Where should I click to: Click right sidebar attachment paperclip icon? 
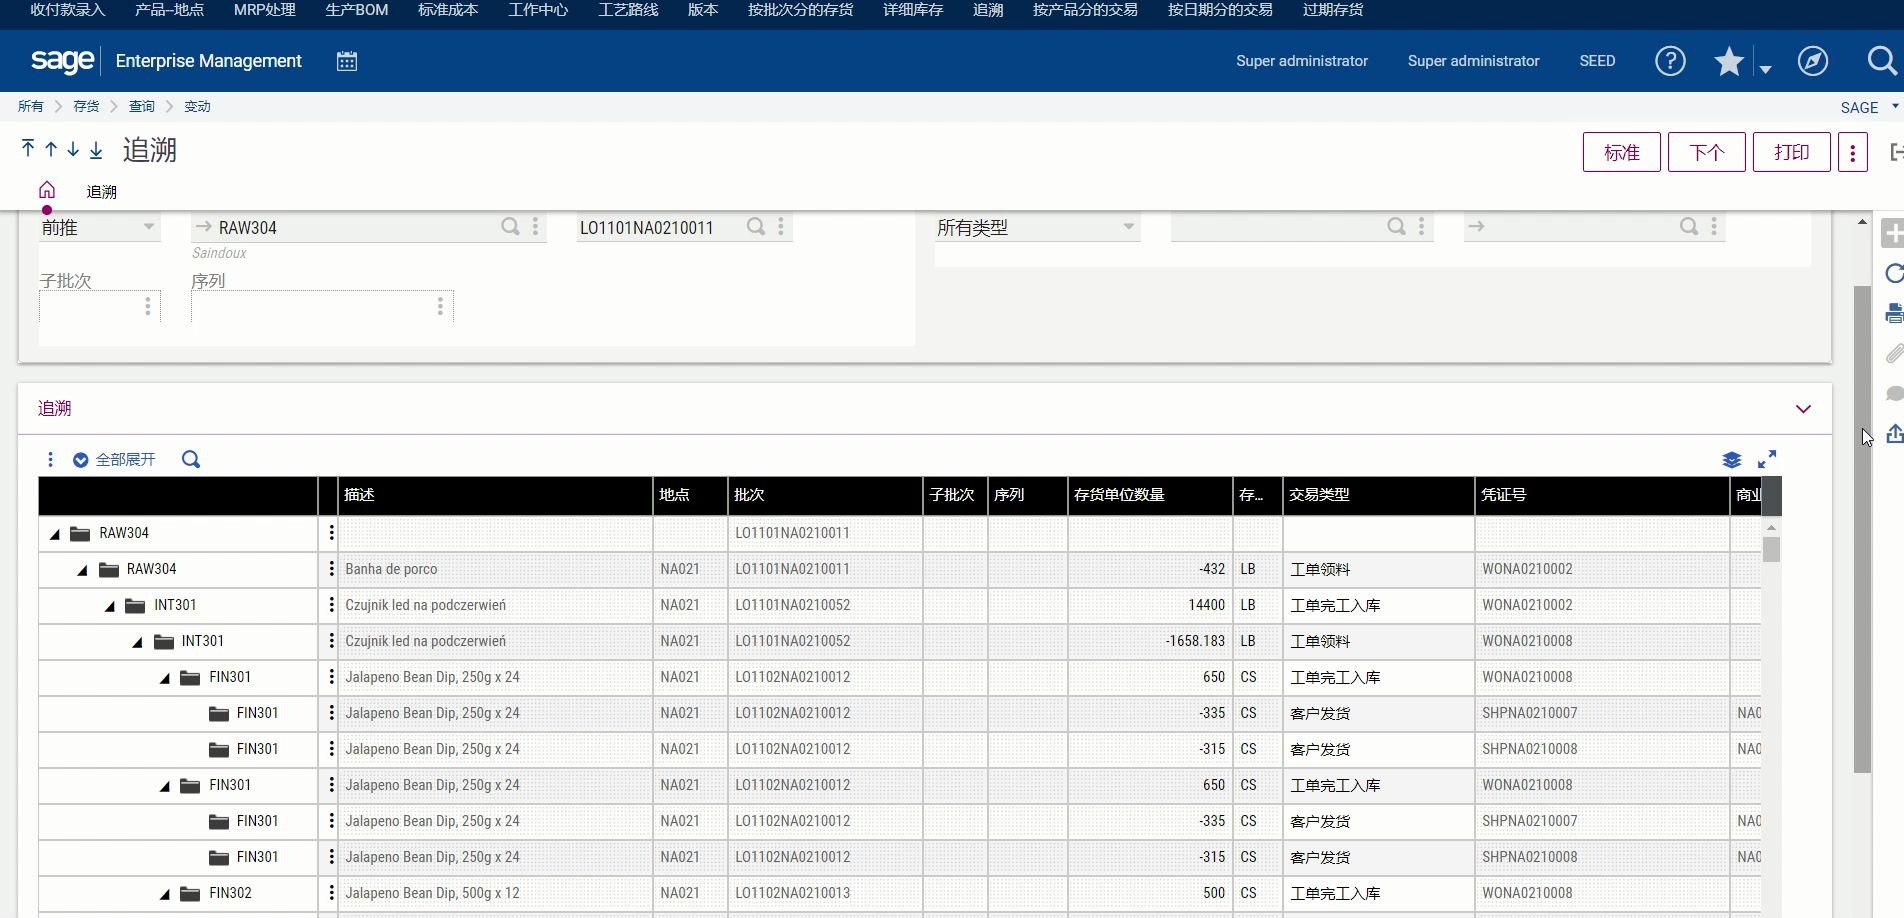click(x=1893, y=353)
